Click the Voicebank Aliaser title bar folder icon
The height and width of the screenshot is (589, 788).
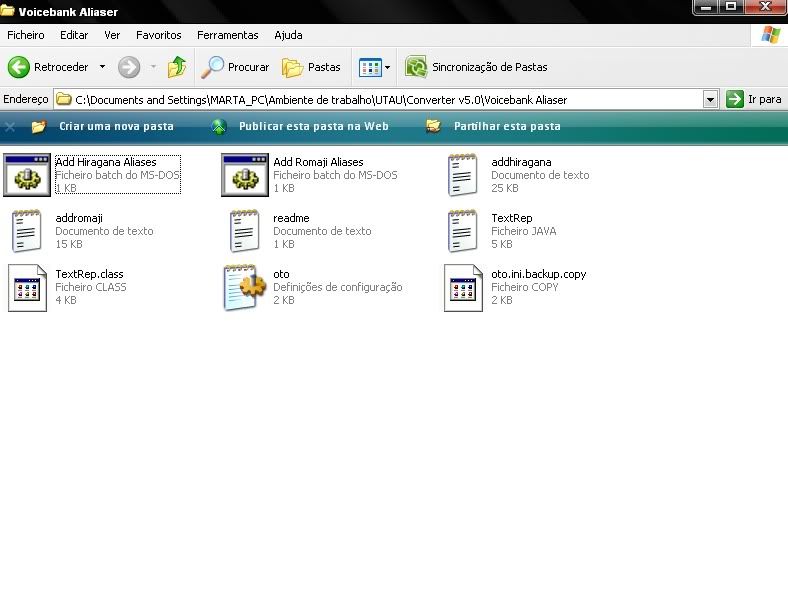(7, 10)
